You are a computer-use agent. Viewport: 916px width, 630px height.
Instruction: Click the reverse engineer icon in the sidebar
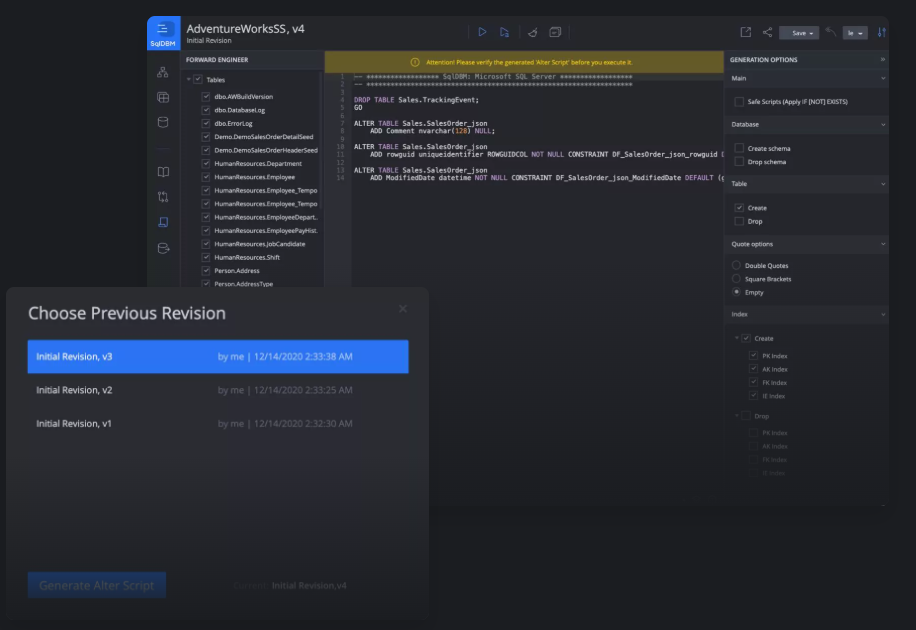pos(163,248)
